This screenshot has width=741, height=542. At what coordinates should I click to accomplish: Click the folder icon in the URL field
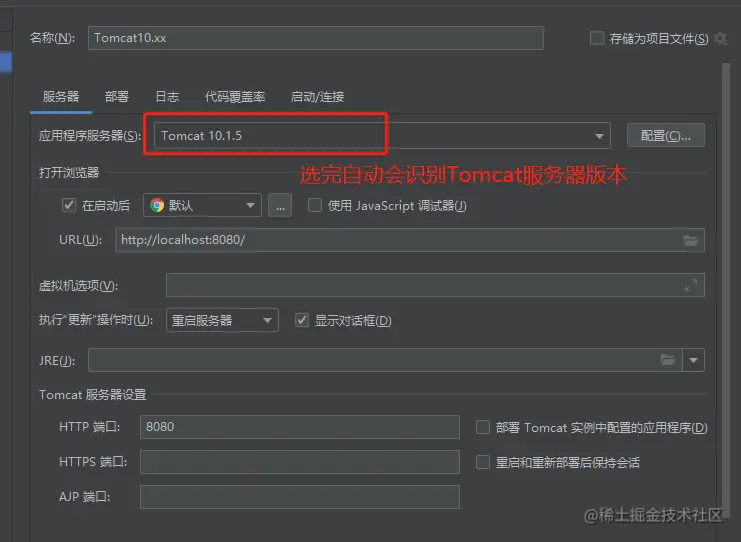(690, 241)
